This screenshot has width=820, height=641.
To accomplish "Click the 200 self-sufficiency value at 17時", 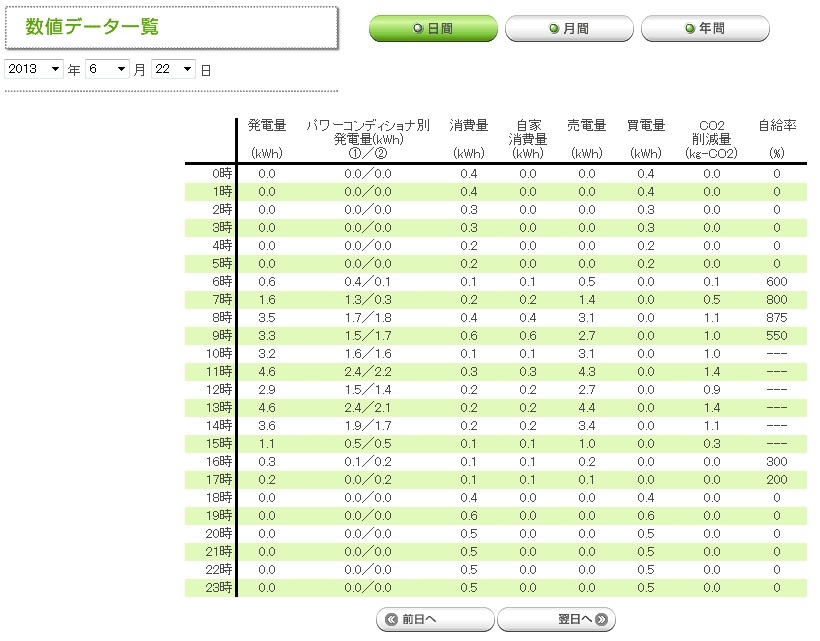I will click(777, 479).
